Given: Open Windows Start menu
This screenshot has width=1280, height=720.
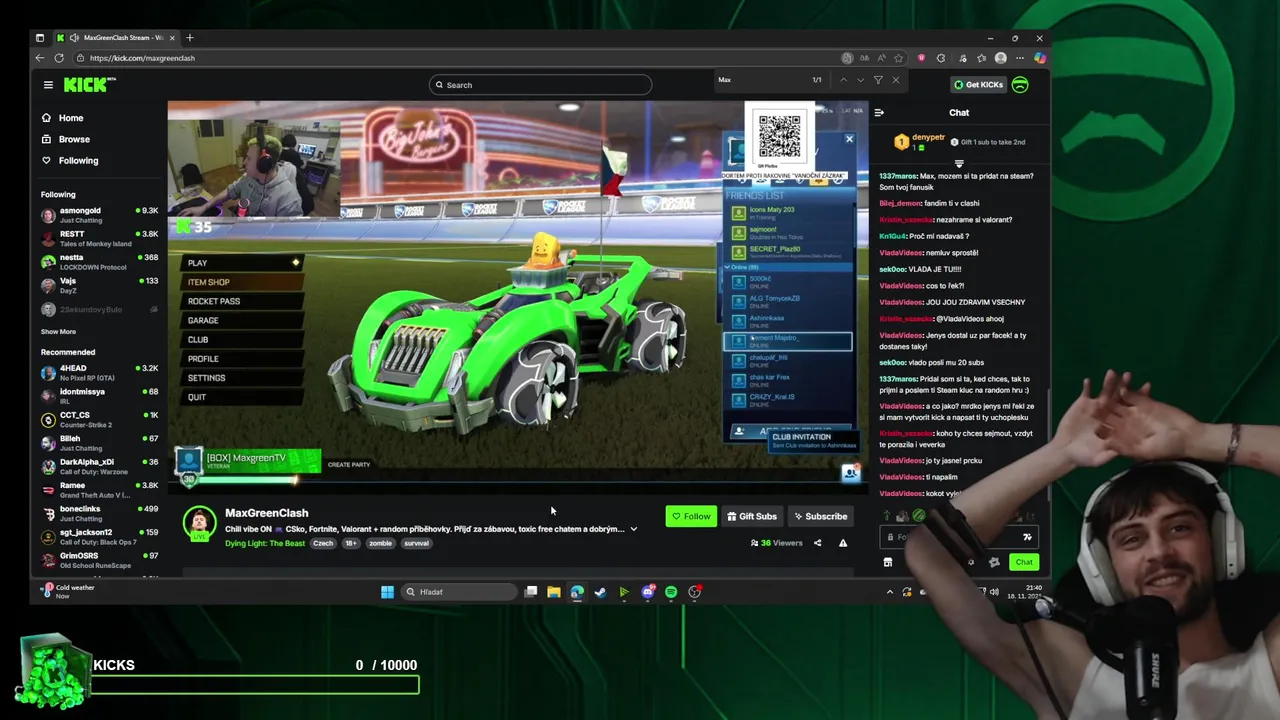Looking at the screenshot, I should coord(387,592).
